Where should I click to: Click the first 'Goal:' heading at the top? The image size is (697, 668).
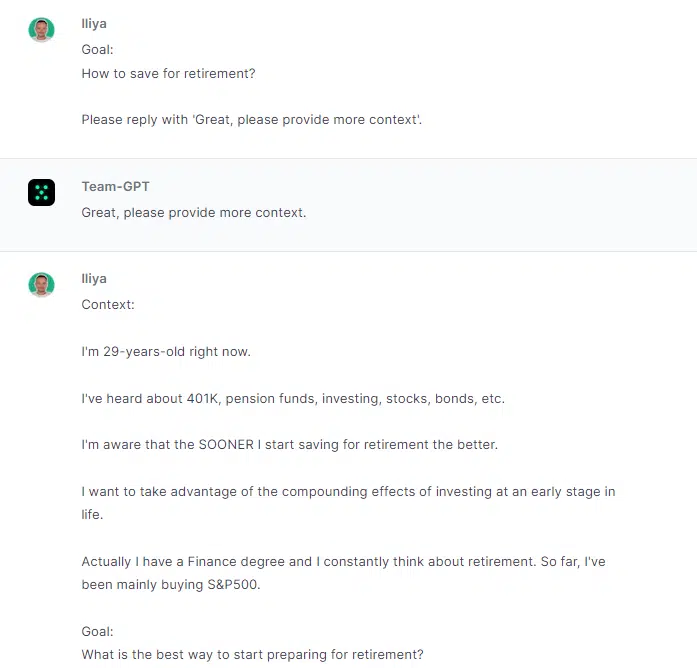point(97,49)
